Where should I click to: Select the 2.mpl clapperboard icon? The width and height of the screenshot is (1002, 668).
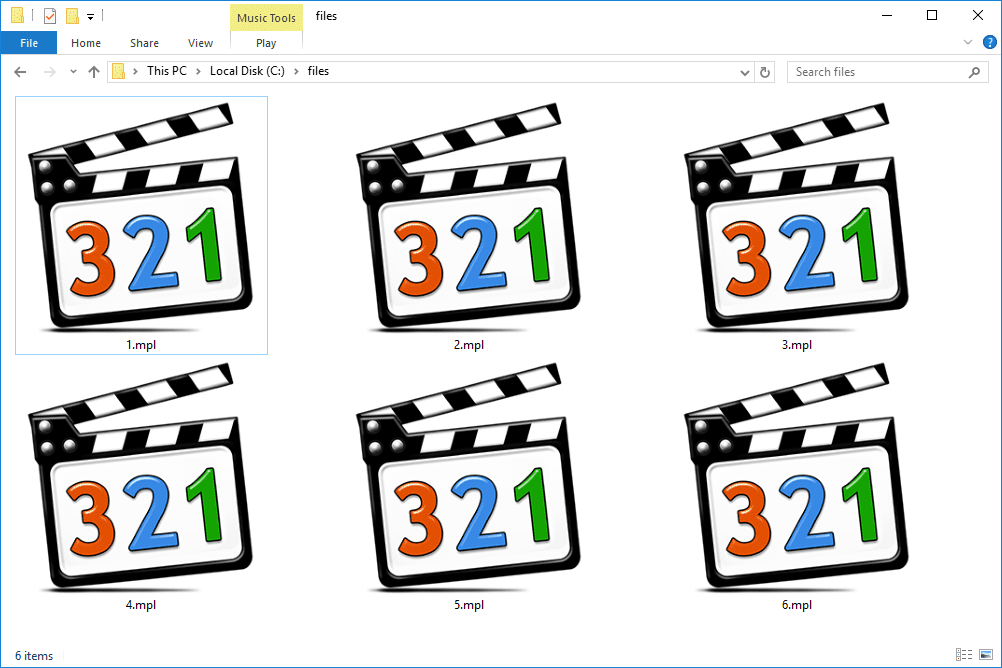[468, 217]
